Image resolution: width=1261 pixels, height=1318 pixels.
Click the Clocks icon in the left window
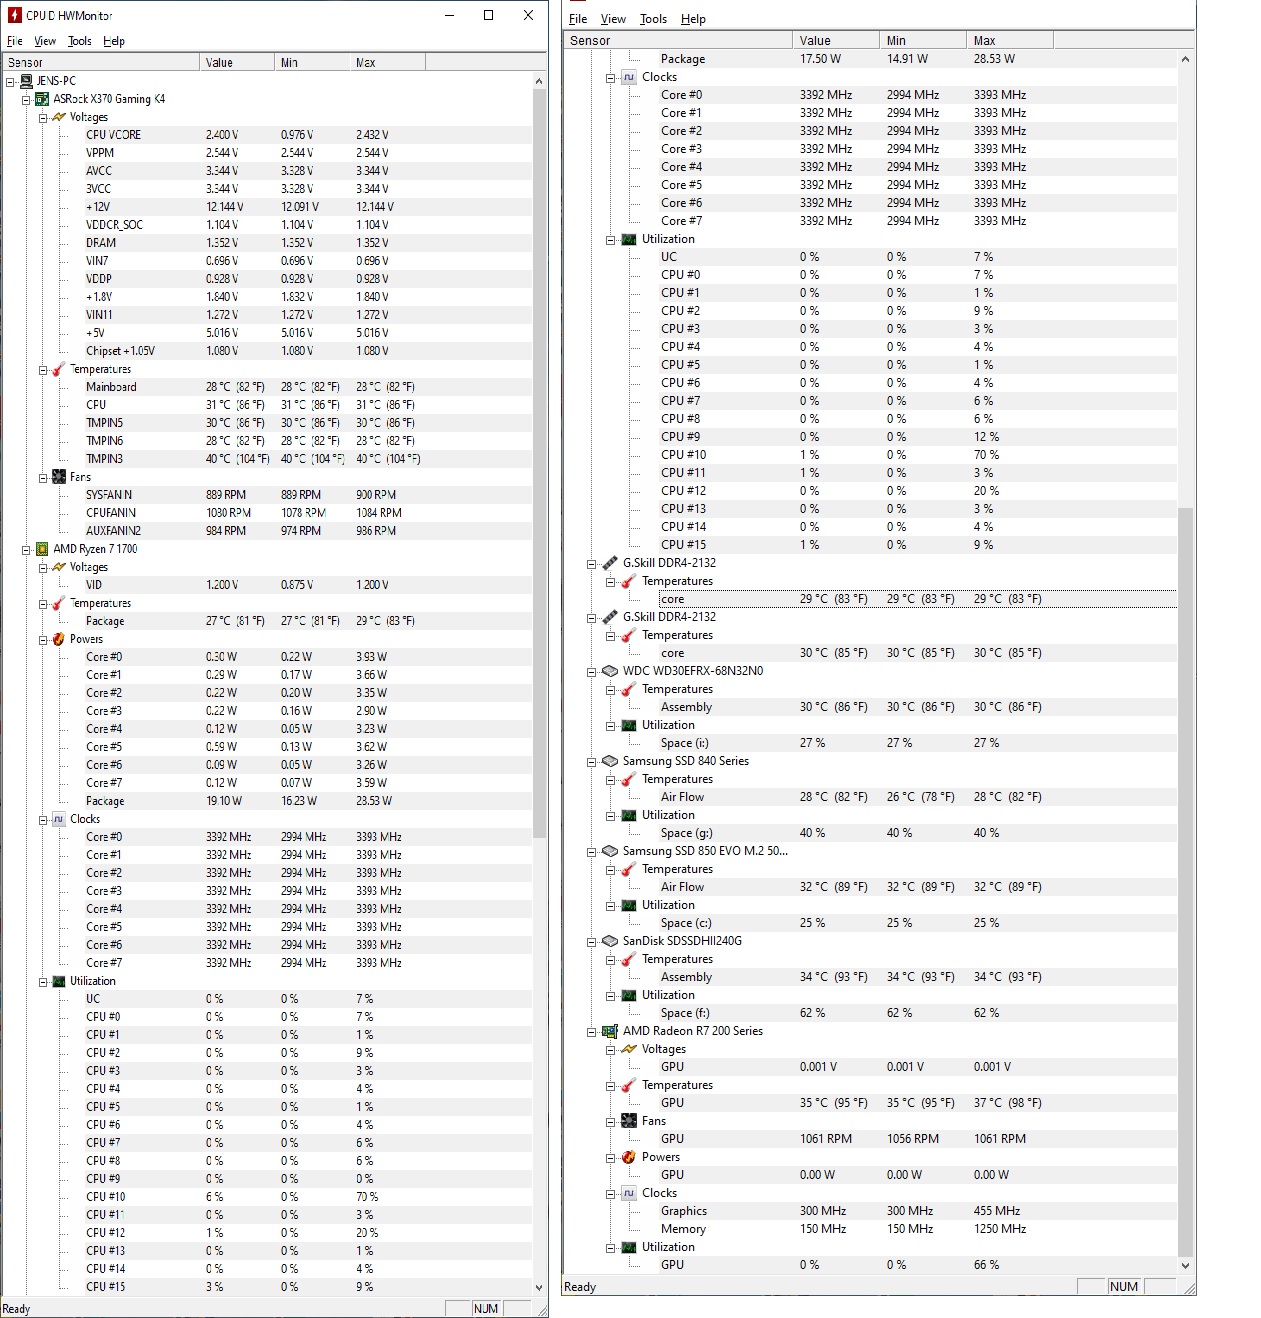point(59,819)
